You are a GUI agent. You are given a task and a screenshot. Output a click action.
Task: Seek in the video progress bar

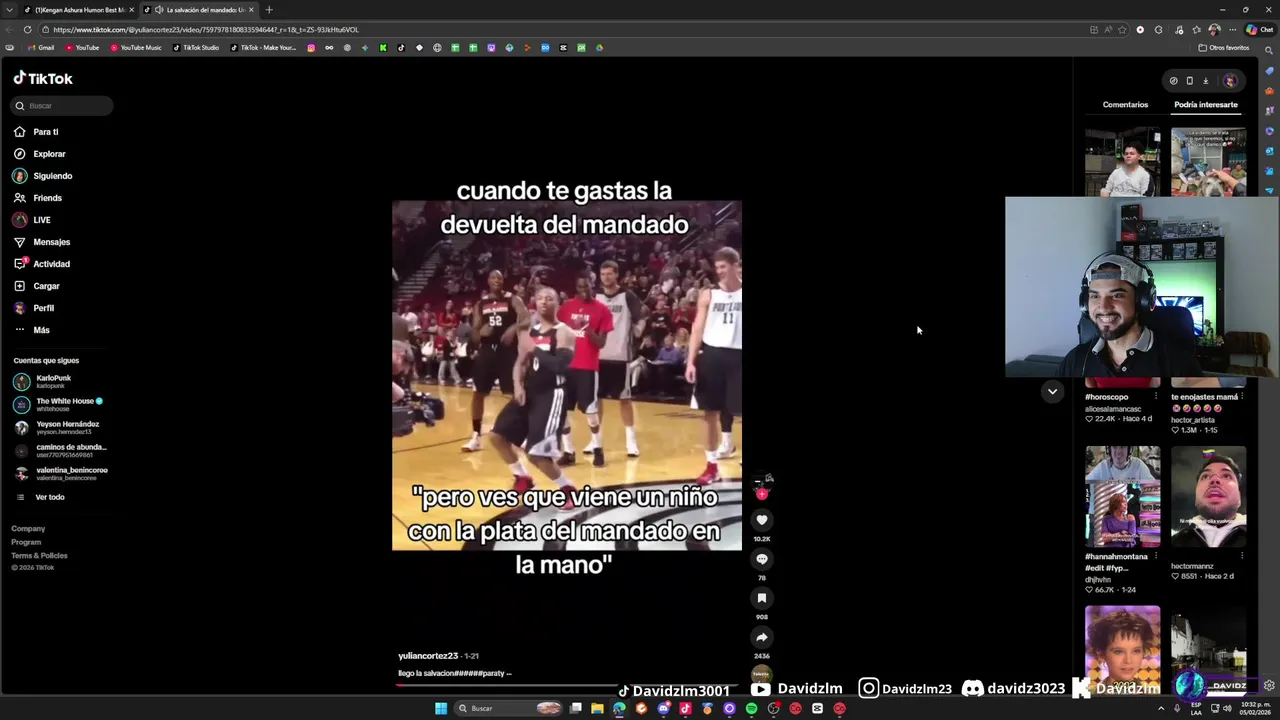click(x=567, y=684)
